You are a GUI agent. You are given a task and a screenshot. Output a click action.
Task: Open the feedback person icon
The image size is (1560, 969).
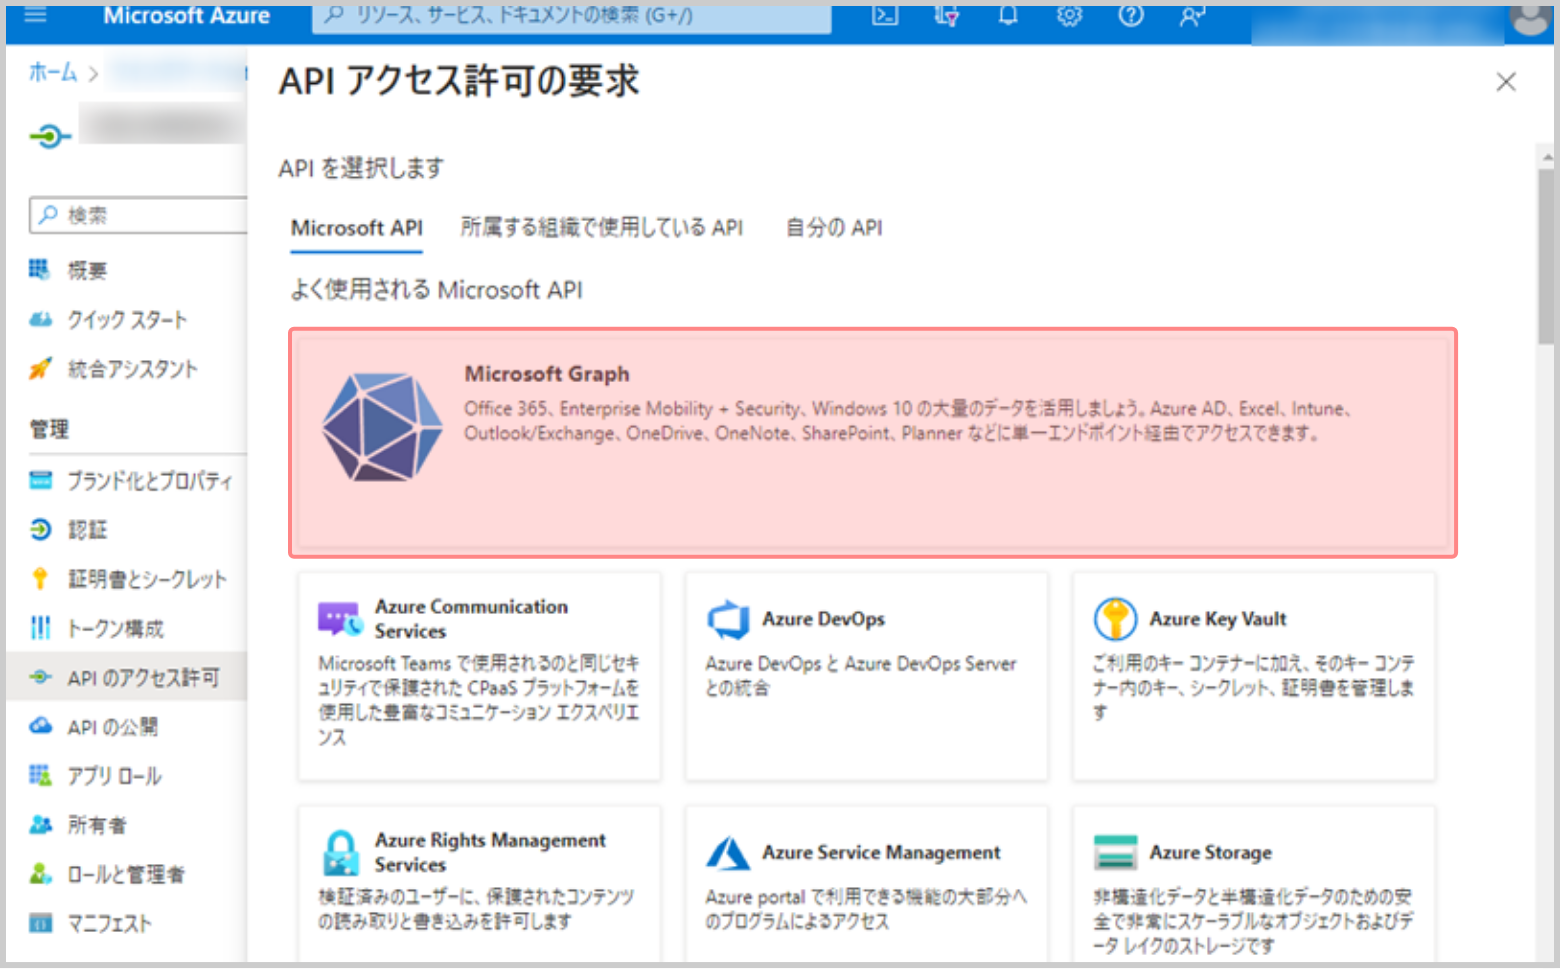point(1192,15)
